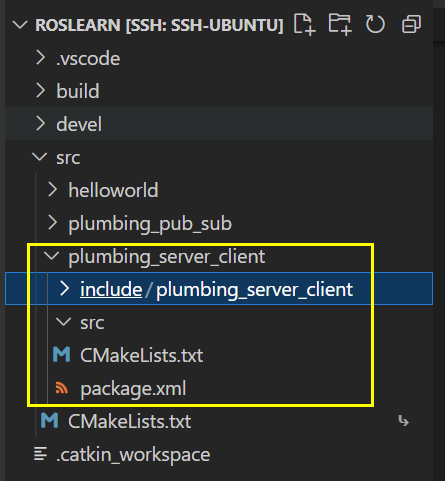The image size is (445, 481).
Task: Select the helloworld folder name
Action: 113,190
